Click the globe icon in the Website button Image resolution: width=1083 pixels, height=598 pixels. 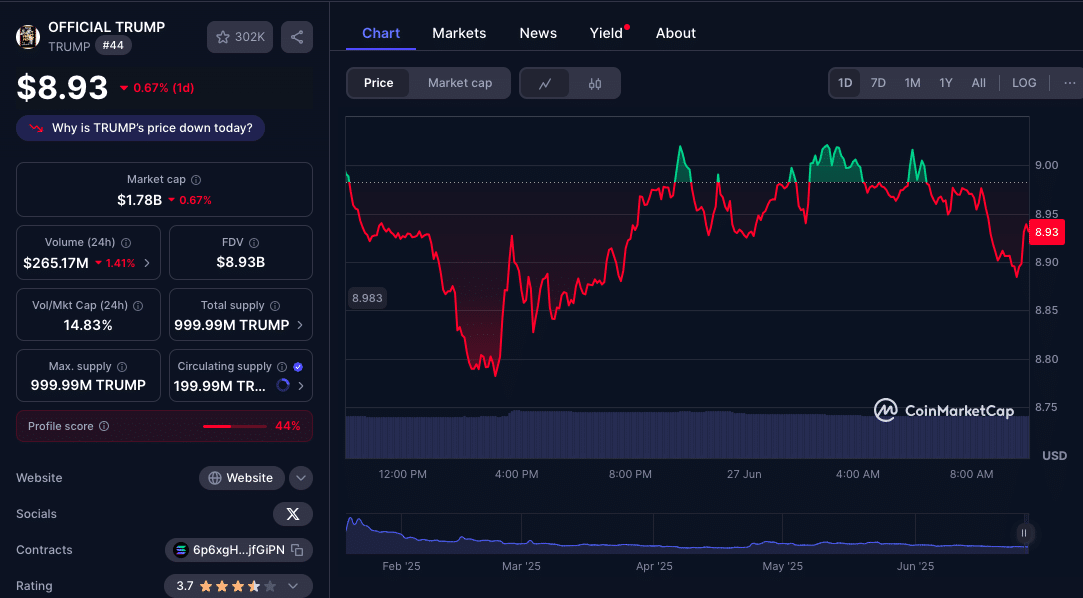coord(215,478)
